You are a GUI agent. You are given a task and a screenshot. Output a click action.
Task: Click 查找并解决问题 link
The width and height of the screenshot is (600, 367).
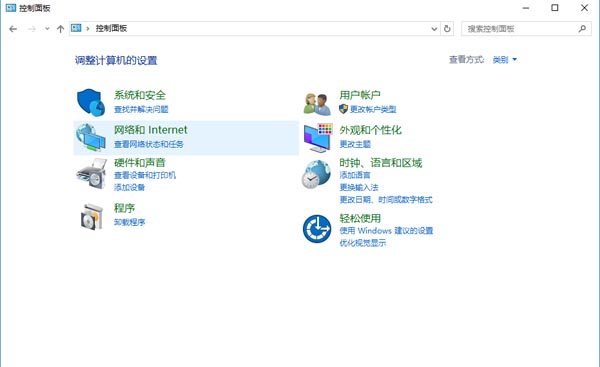tap(141, 109)
